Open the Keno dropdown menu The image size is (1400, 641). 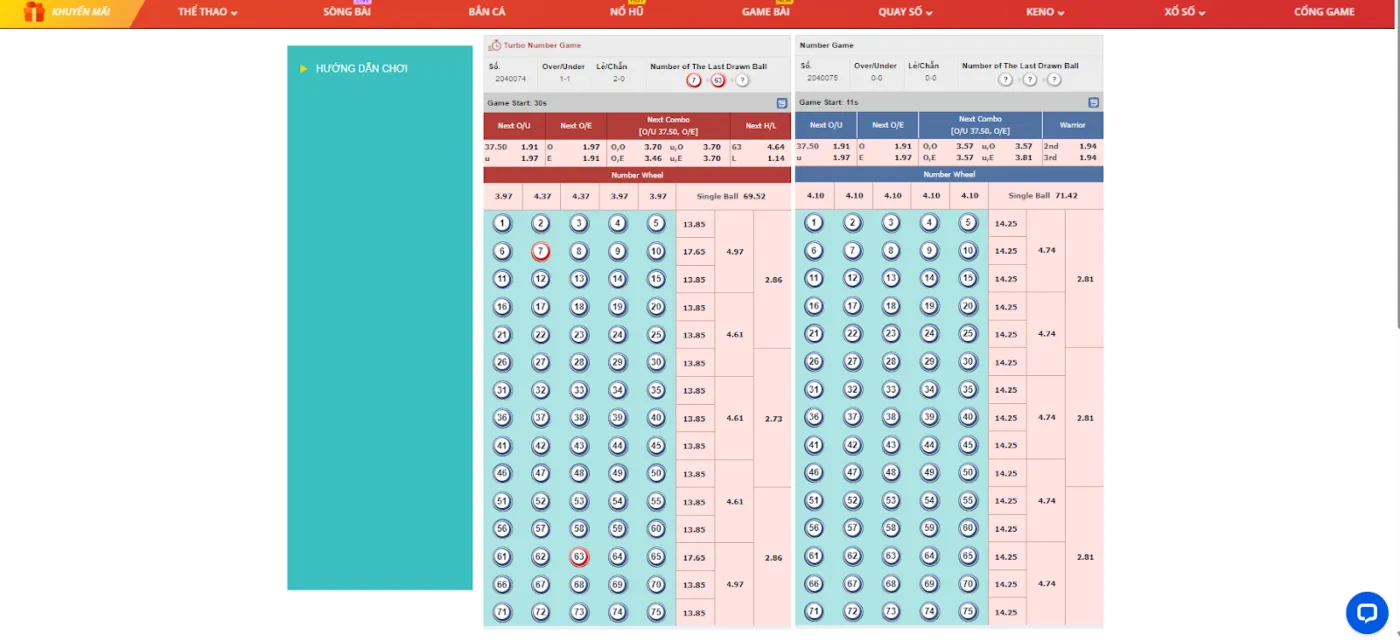[x=1045, y=12]
